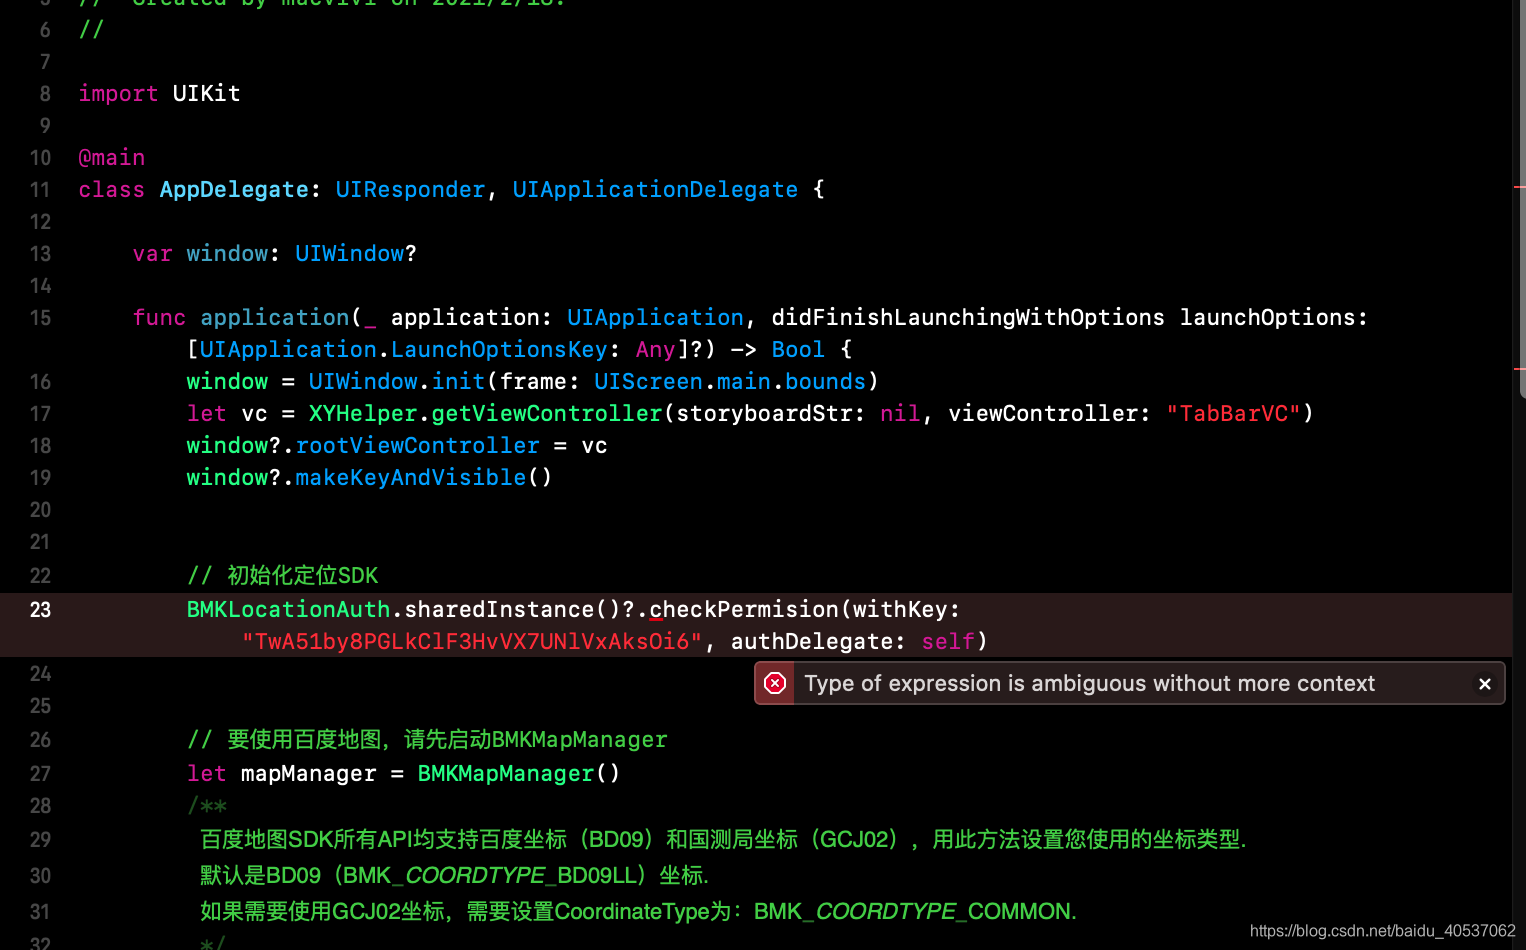
Task: Click 'checkPermision' method with error underline
Action: pyautogui.click(x=744, y=610)
